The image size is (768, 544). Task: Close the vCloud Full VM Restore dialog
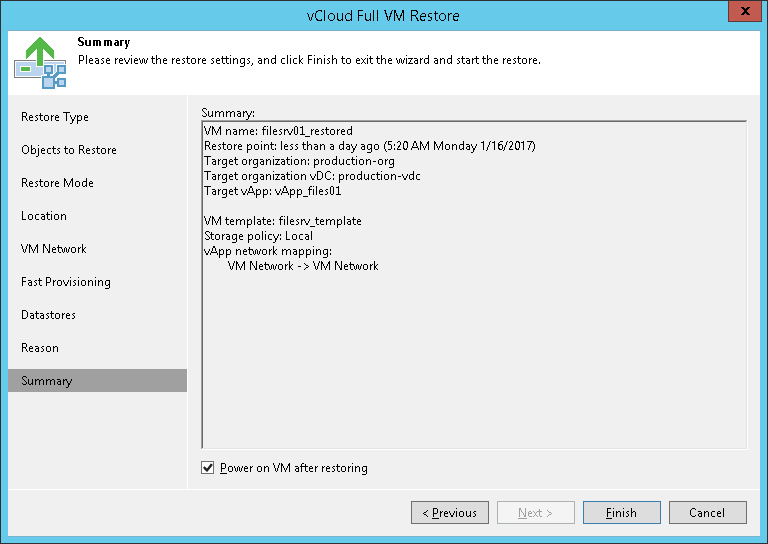coord(740,15)
